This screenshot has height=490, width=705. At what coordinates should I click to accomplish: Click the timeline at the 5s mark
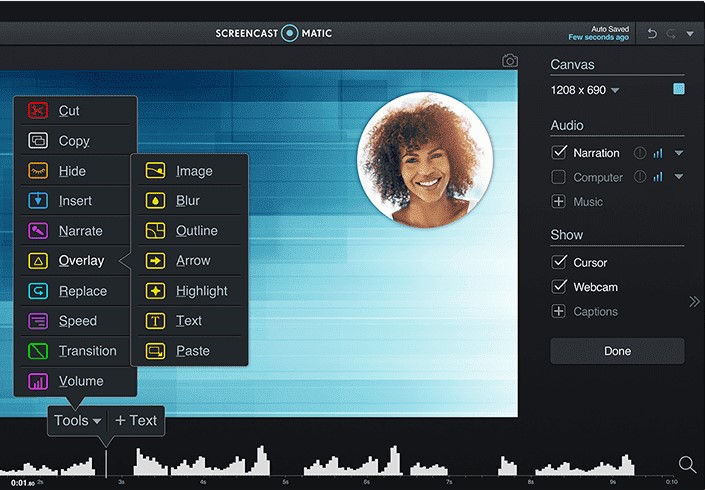tap(285, 481)
